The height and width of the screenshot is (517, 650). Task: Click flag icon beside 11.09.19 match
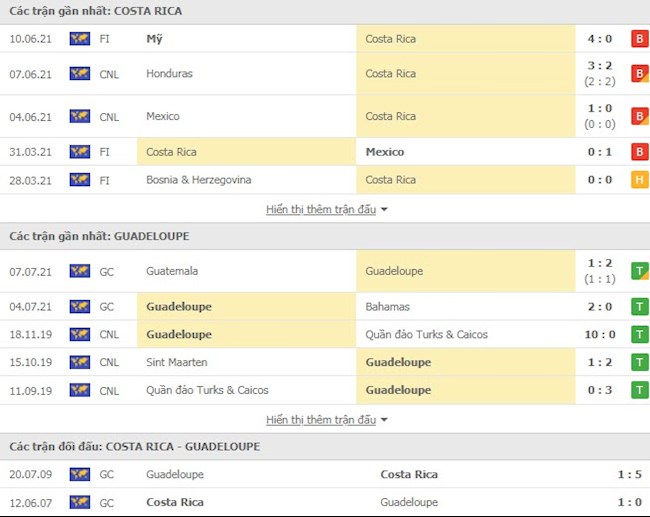(x=79, y=390)
